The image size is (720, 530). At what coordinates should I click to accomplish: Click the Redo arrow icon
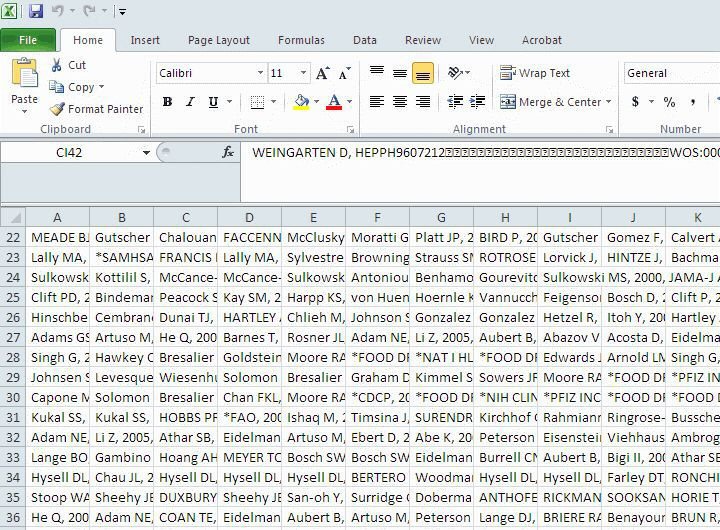(x=89, y=11)
